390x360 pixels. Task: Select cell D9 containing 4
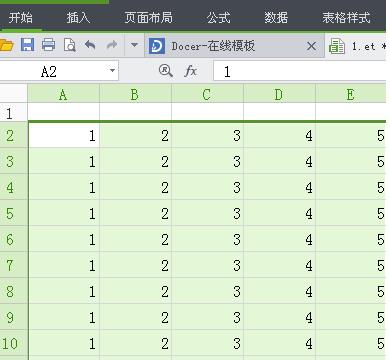(x=279, y=317)
